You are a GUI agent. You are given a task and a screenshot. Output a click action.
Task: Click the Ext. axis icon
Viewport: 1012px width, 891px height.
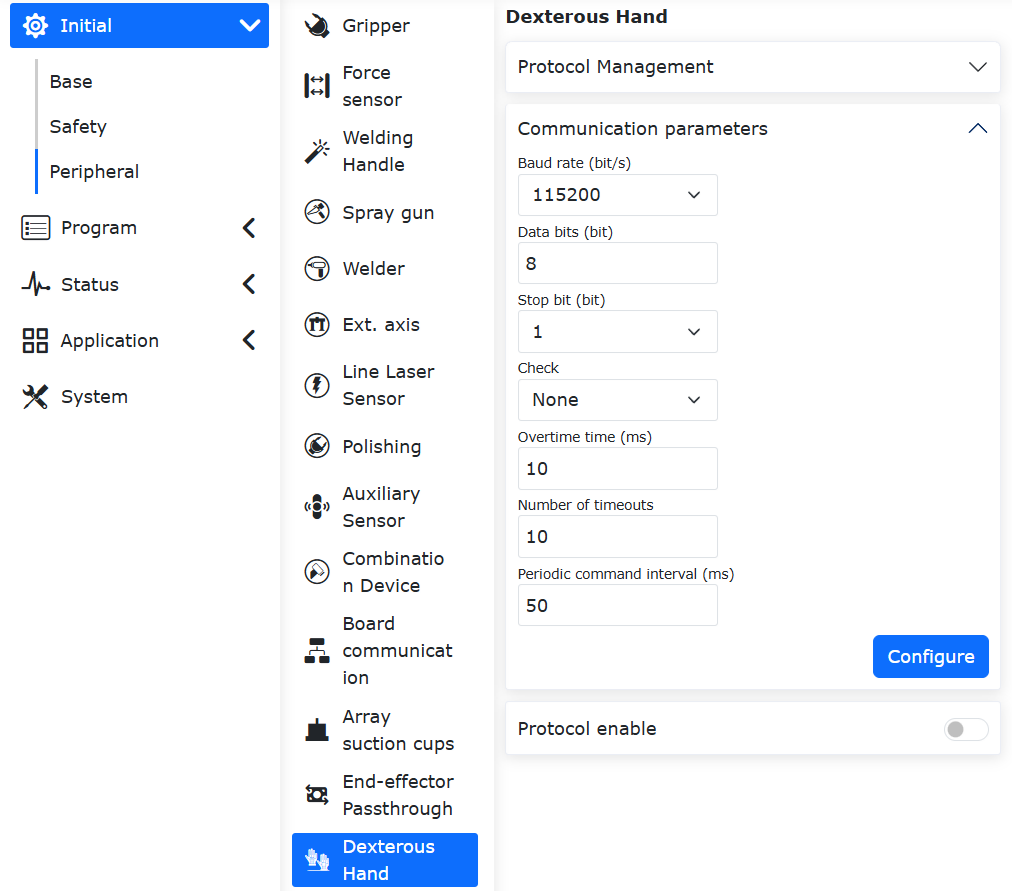click(x=316, y=325)
